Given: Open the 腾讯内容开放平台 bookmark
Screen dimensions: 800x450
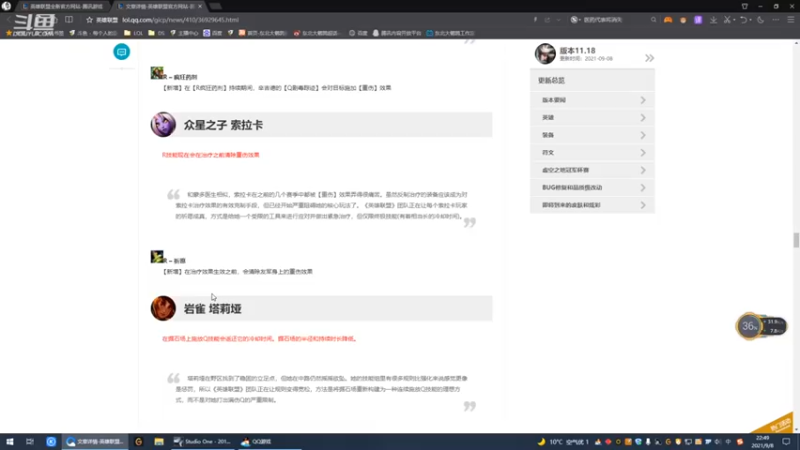Looking at the screenshot, I should [x=397, y=33].
